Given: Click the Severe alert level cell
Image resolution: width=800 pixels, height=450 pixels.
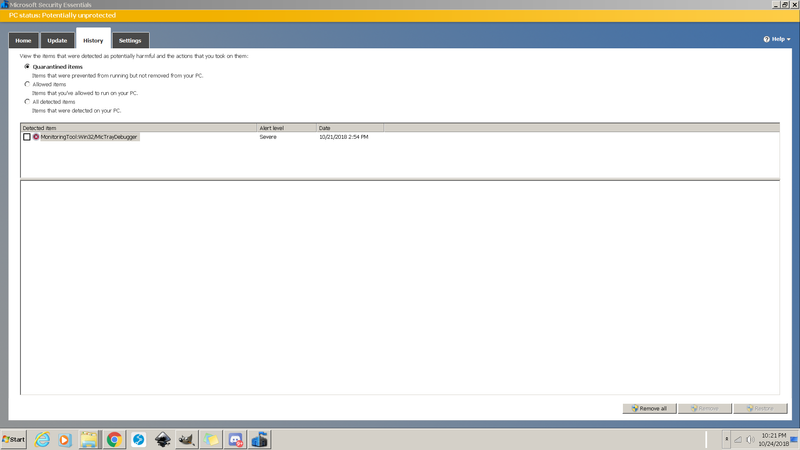Looking at the screenshot, I should pyautogui.click(x=268, y=137).
